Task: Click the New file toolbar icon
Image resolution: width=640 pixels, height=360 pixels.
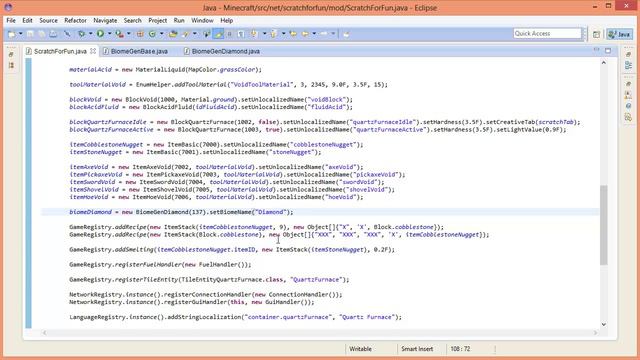Action: [12, 34]
